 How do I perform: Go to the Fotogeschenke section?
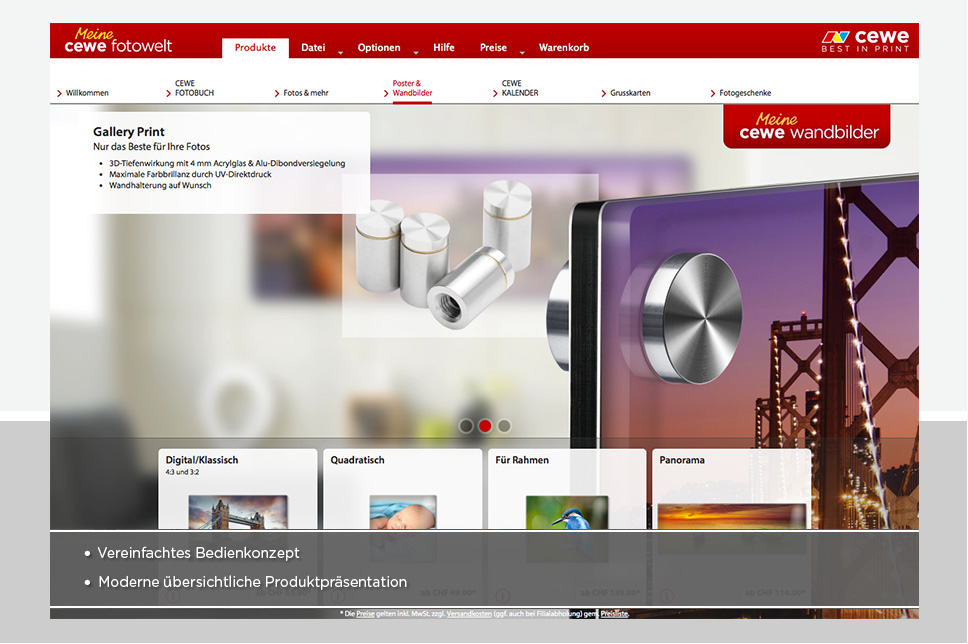point(745,93)
